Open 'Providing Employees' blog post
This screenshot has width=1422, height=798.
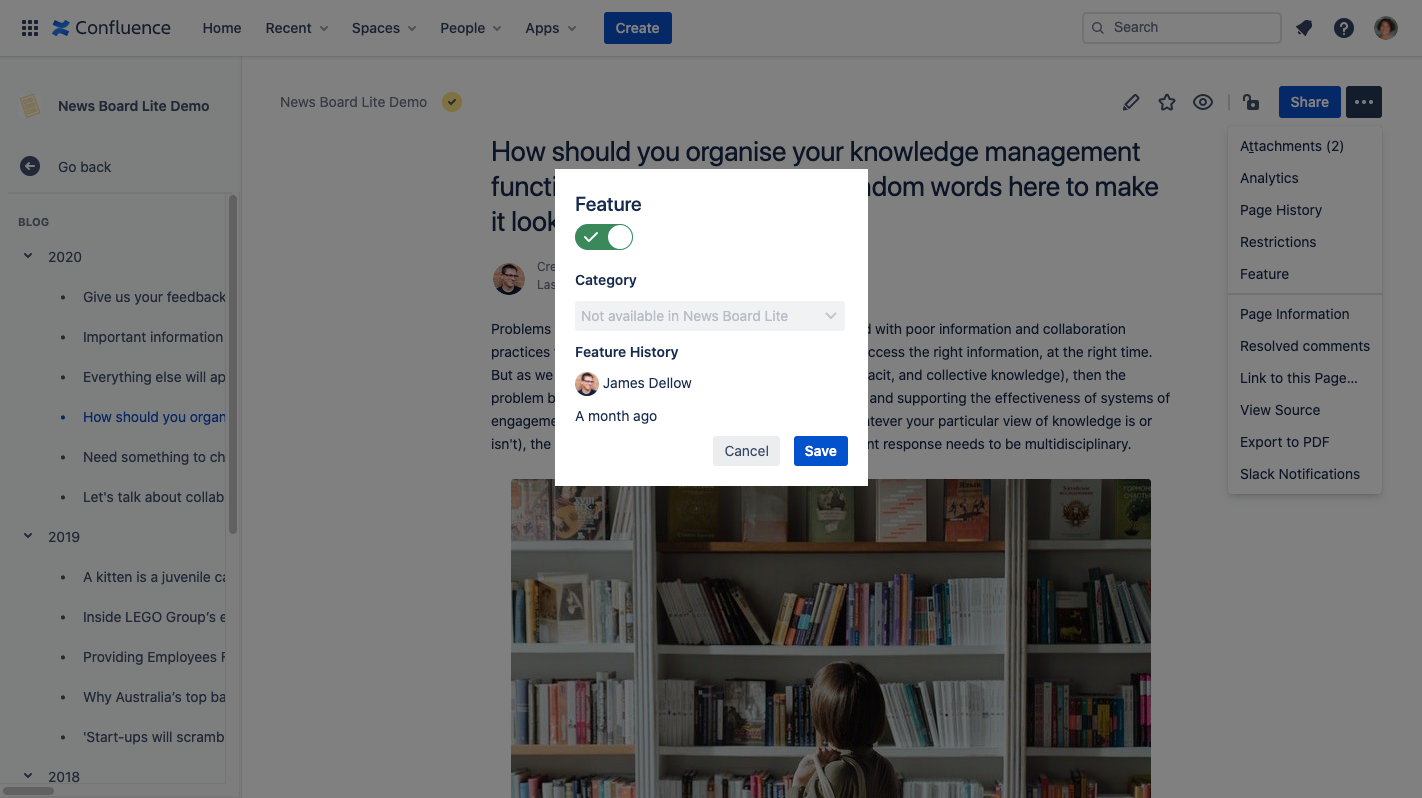pyautogui.click(x=154, y=657)
